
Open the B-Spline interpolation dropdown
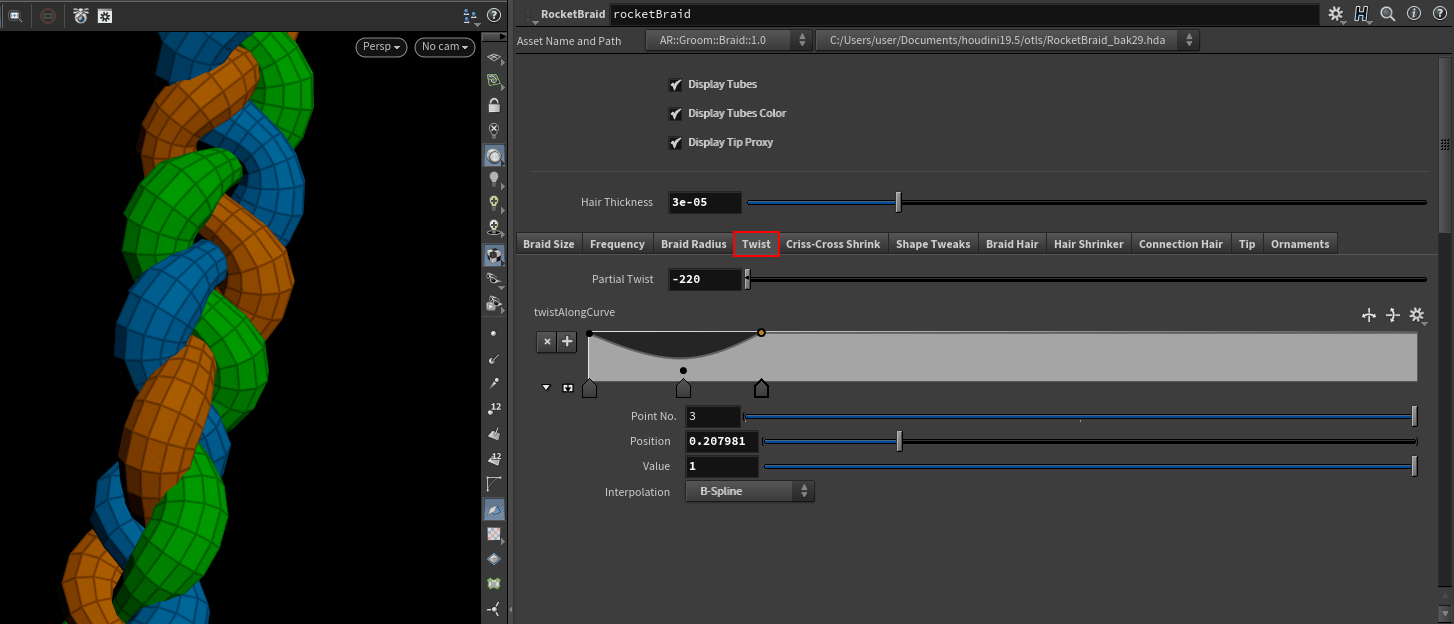[749, 491]
